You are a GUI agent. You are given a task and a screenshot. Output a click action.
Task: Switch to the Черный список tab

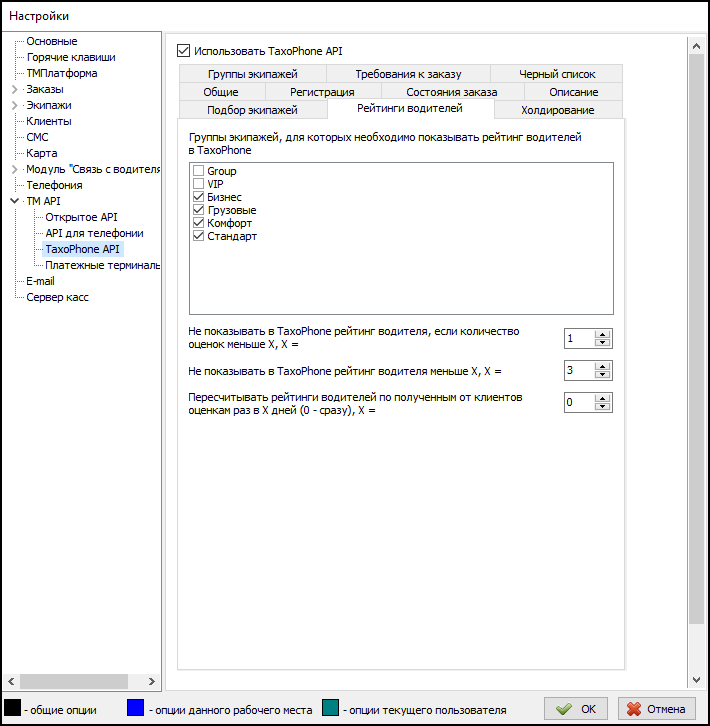[x=556, y=74]
